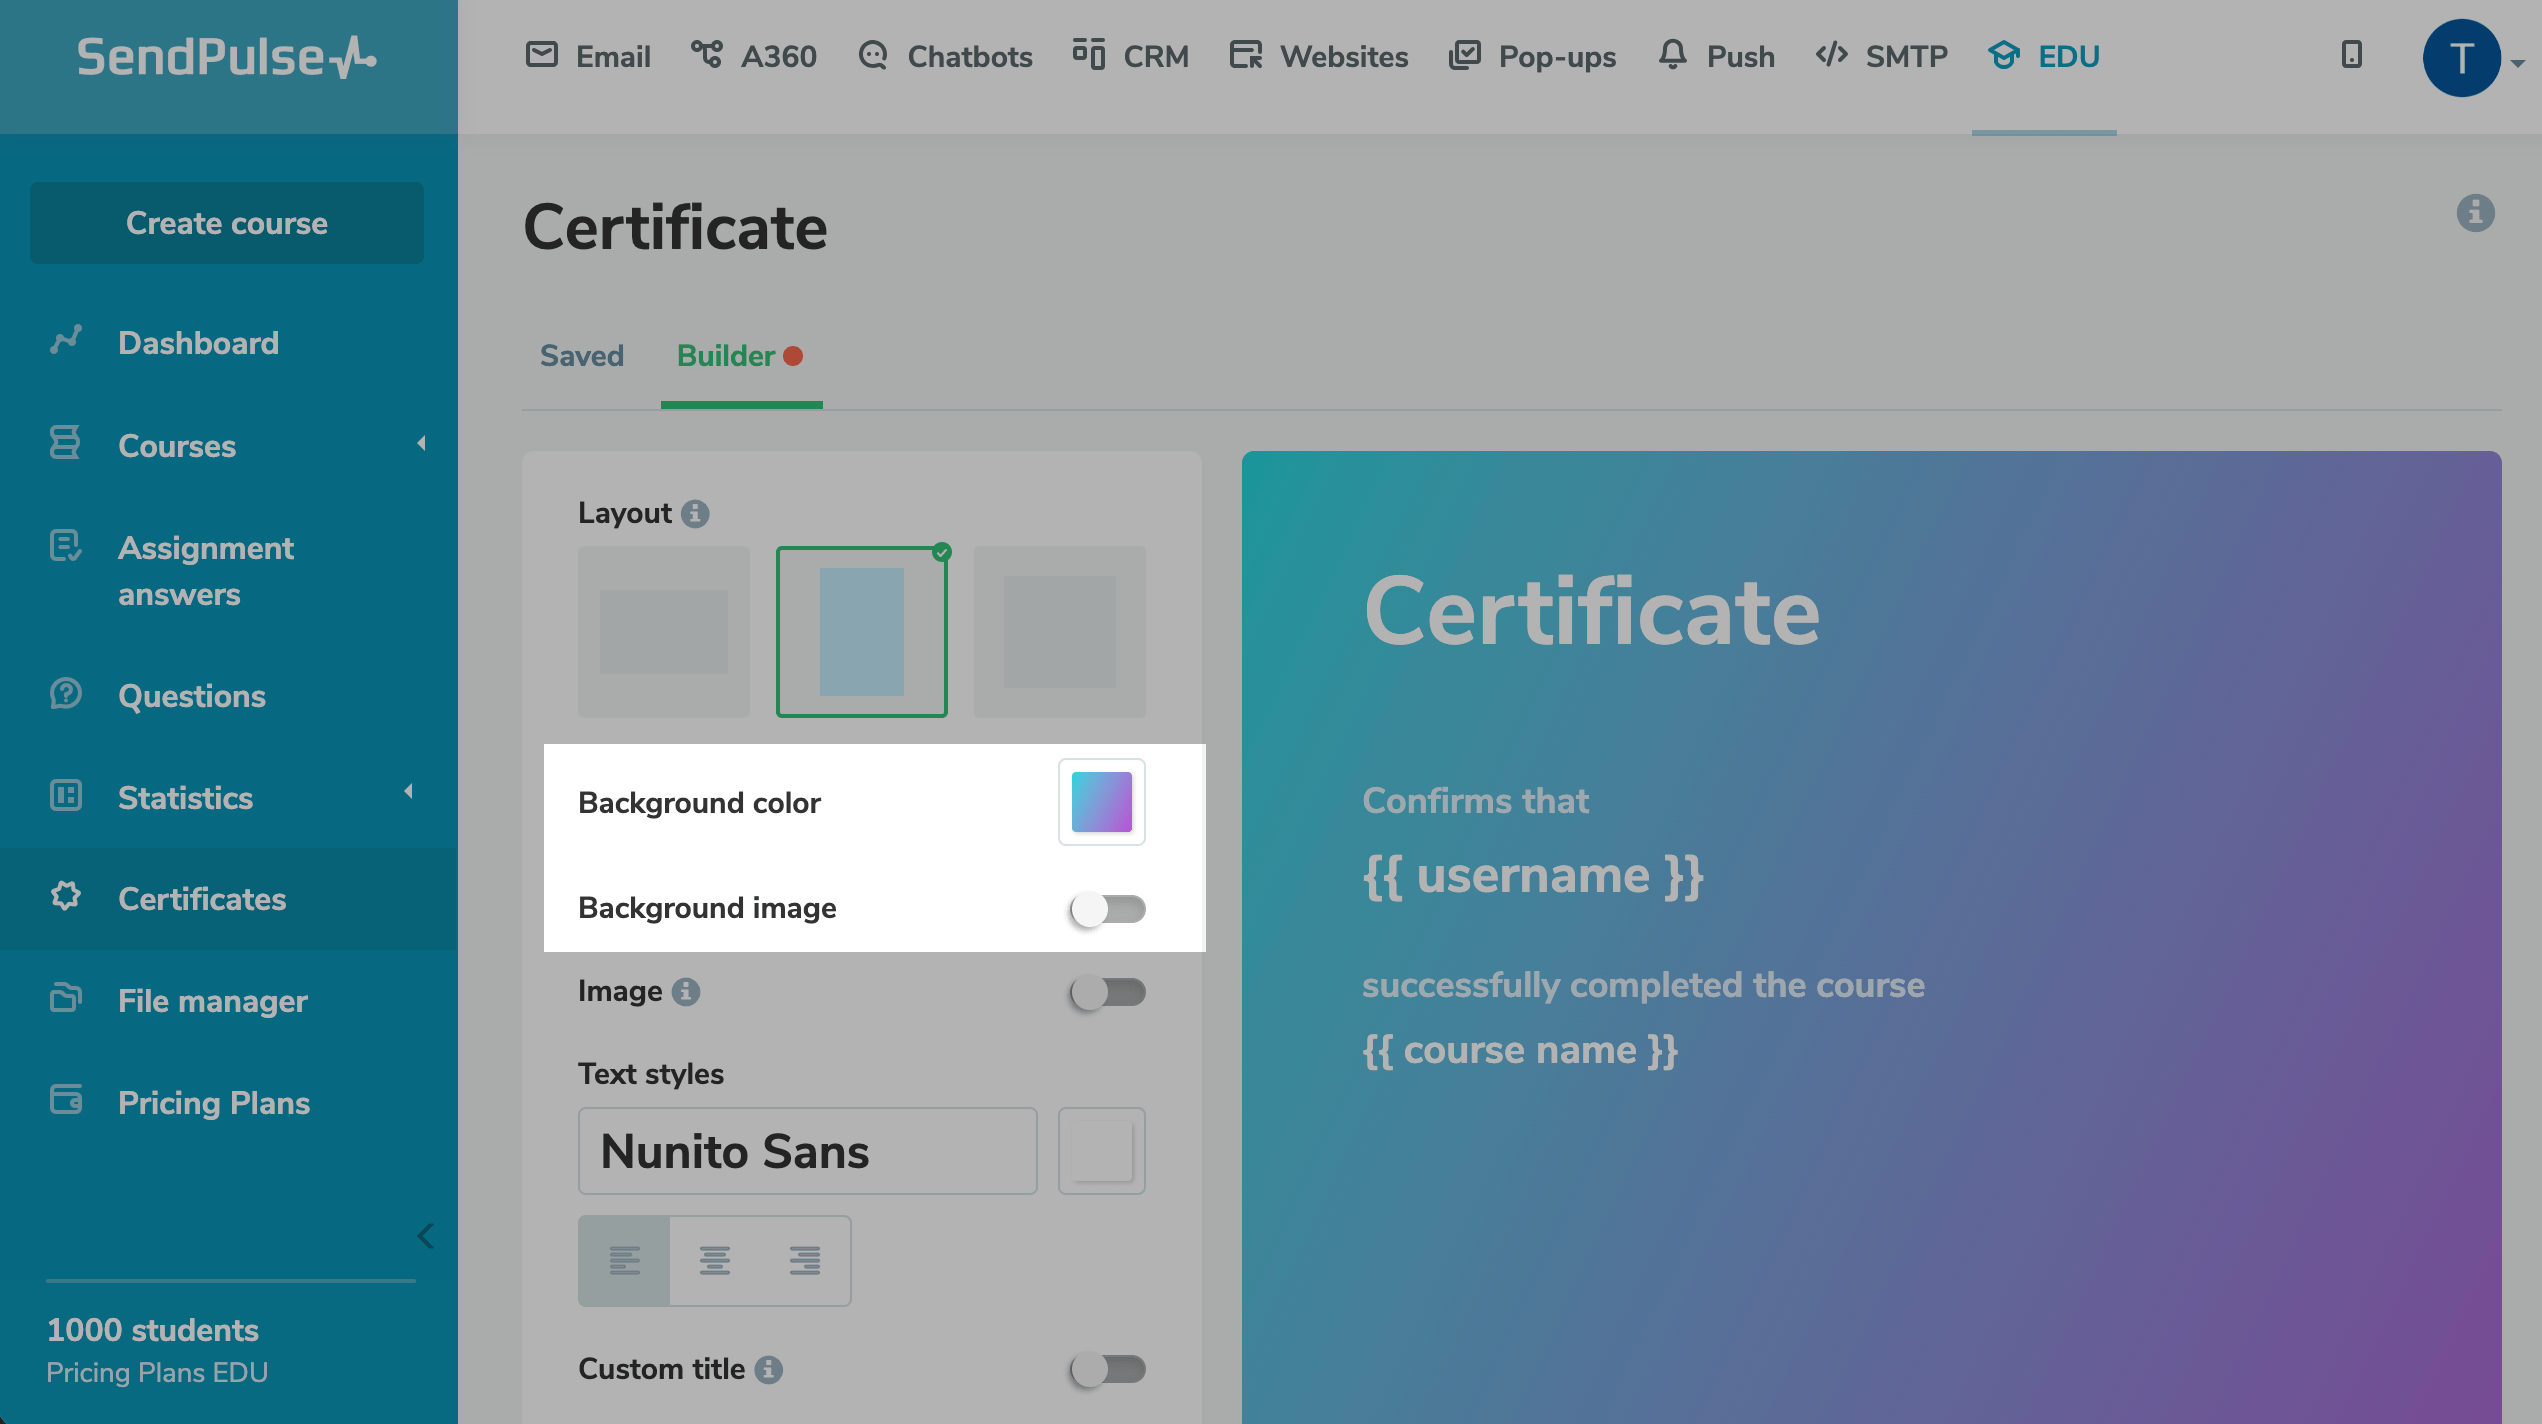Open the Pricing Plans EDU link
Screen dimensions: 2542x1424
[157, 1373]
